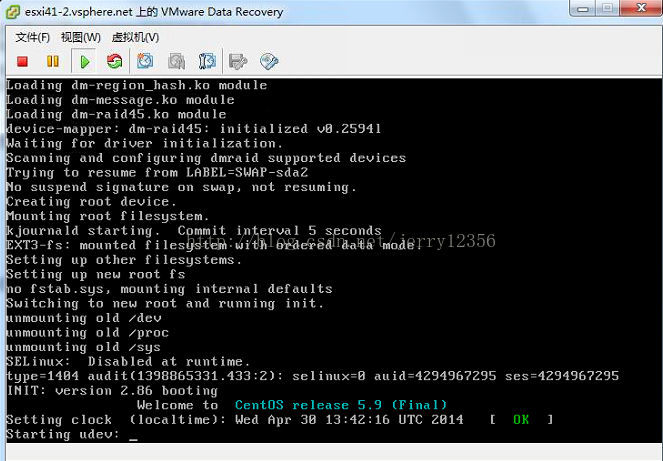Screen dimensions: 663x461
Task: Reset the virtual machine using restart icon
Action: [x=114, y=62]
